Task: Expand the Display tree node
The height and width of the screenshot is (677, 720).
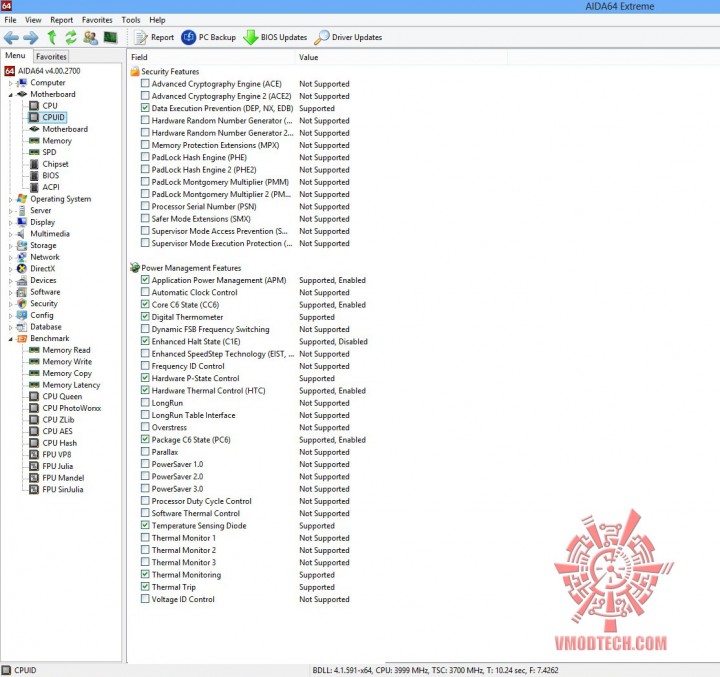Action: (x=11, y=222)
